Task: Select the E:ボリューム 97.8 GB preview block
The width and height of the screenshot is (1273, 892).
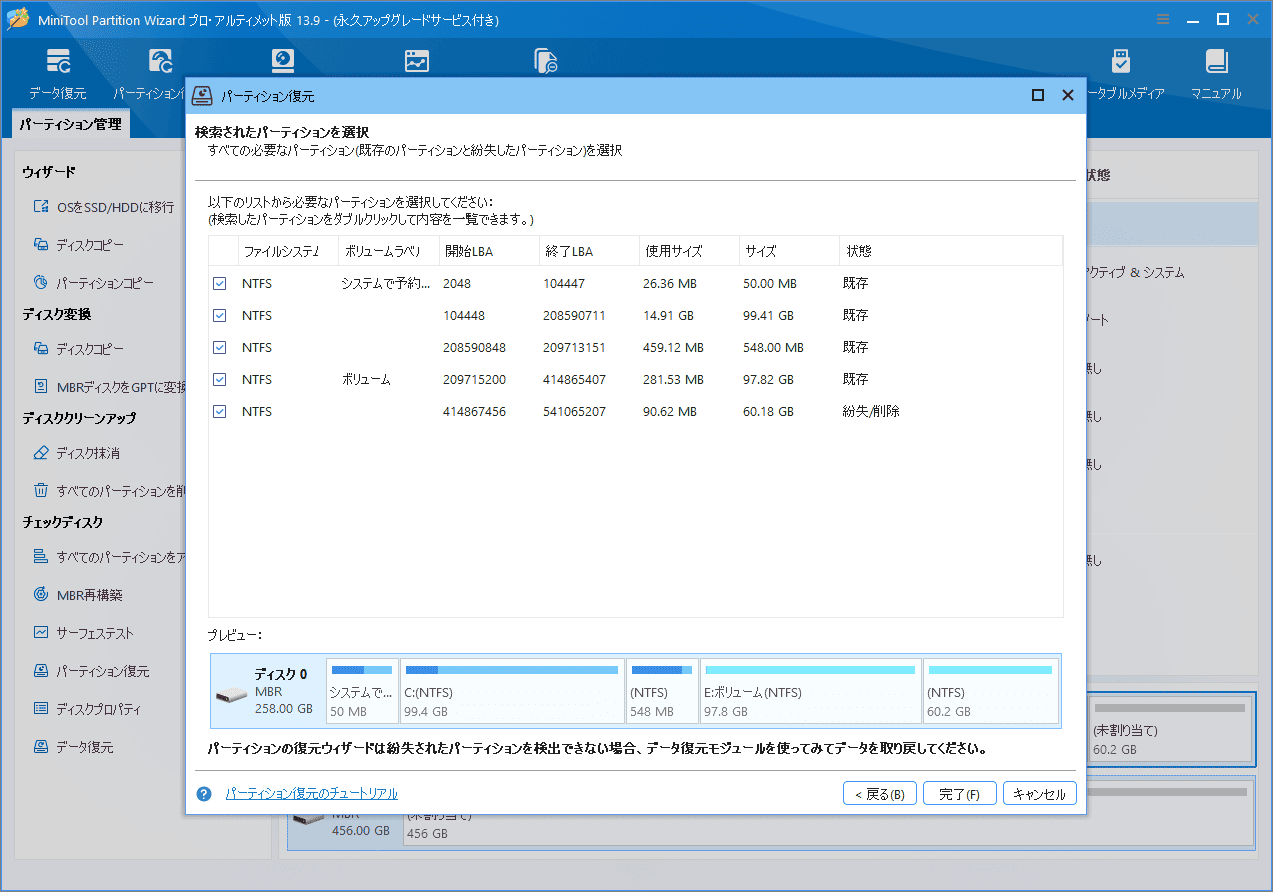Action: click(810, 690)
